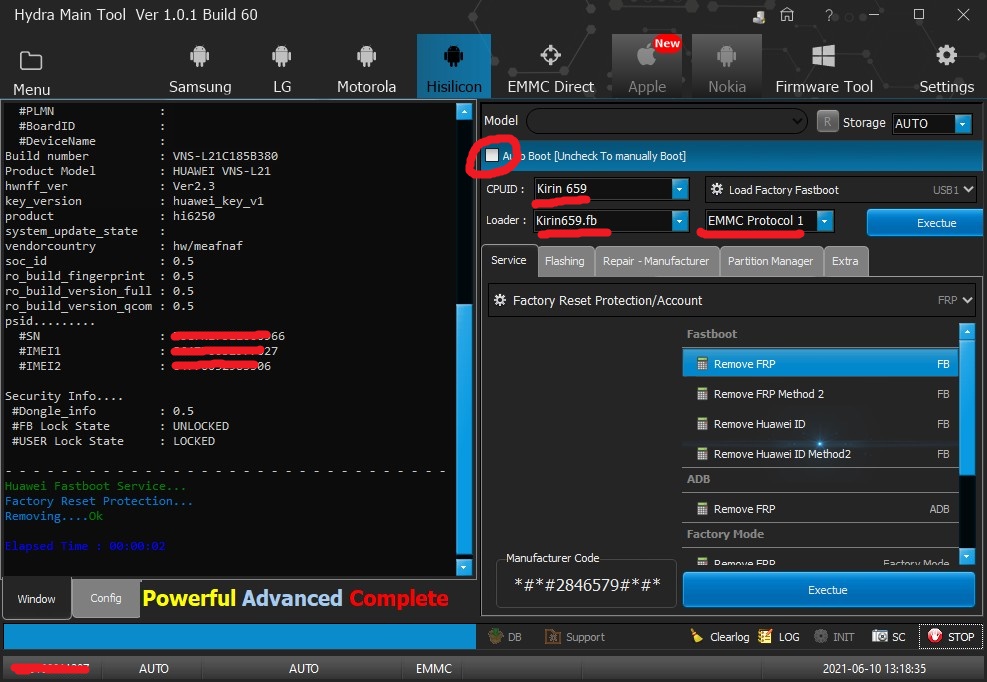
Task: Open the Apple module marked New
Action: [647, 67]
